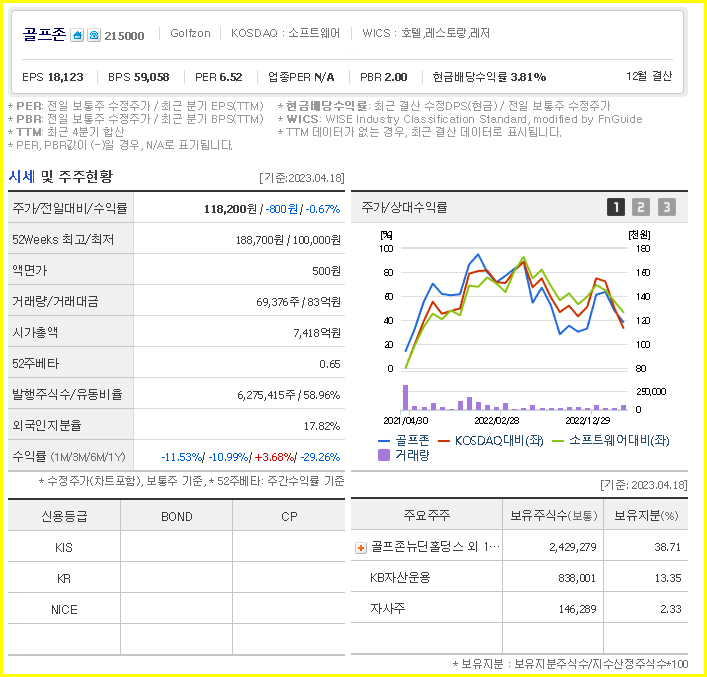Select the 골프존 blue line legend
This screenshot has height=677, width=707.
[404, 440]
